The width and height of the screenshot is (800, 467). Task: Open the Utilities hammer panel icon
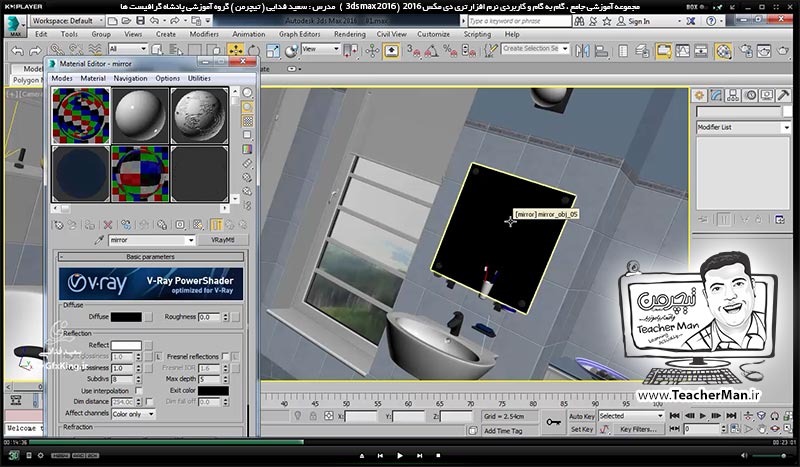(783, 95)
